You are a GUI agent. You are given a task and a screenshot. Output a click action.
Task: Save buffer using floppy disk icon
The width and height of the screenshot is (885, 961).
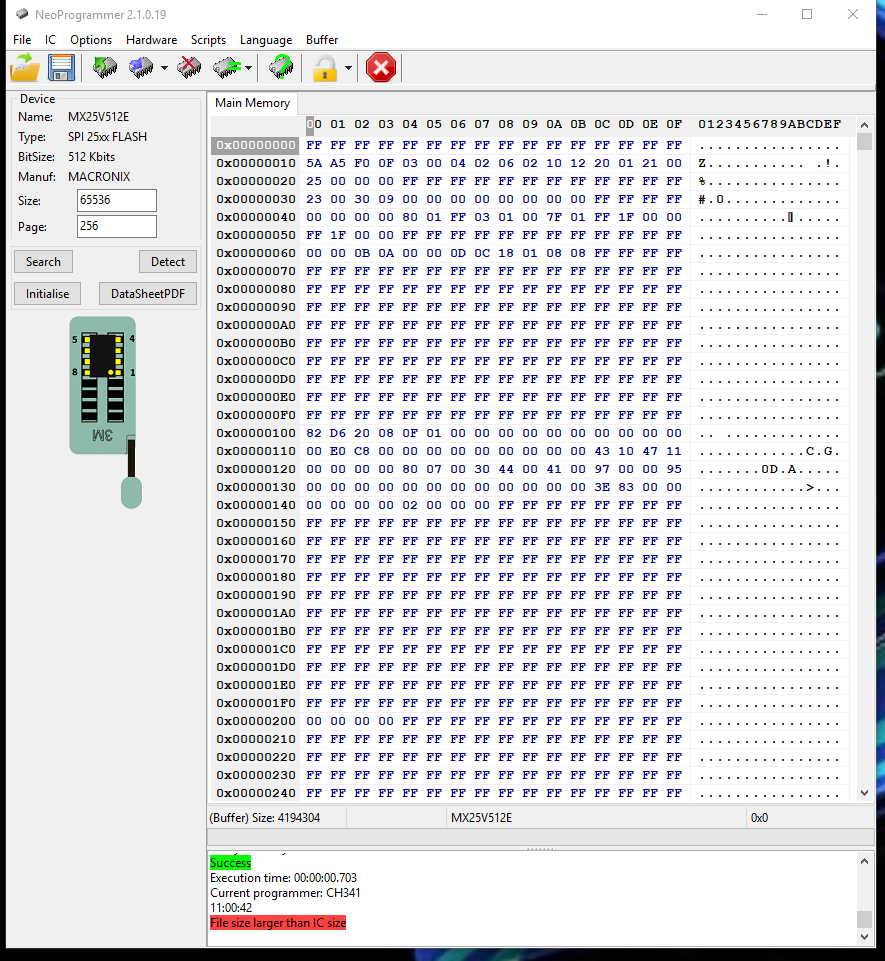click(61, 67)
